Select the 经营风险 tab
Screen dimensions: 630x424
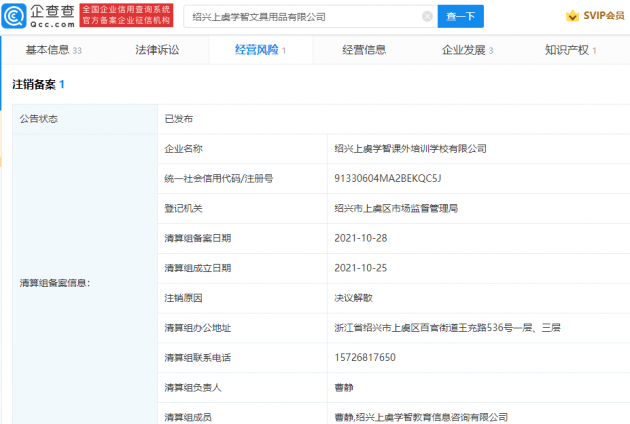[260, 50]
